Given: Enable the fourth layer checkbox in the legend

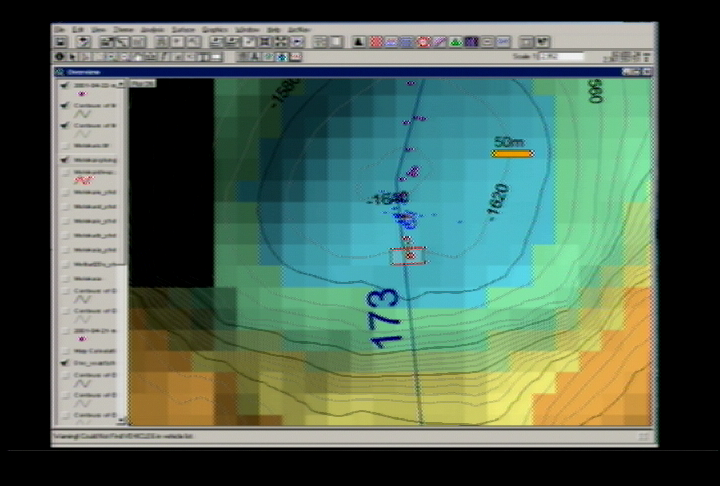Looking at the screenshot, I should click(x=65, y=145).
